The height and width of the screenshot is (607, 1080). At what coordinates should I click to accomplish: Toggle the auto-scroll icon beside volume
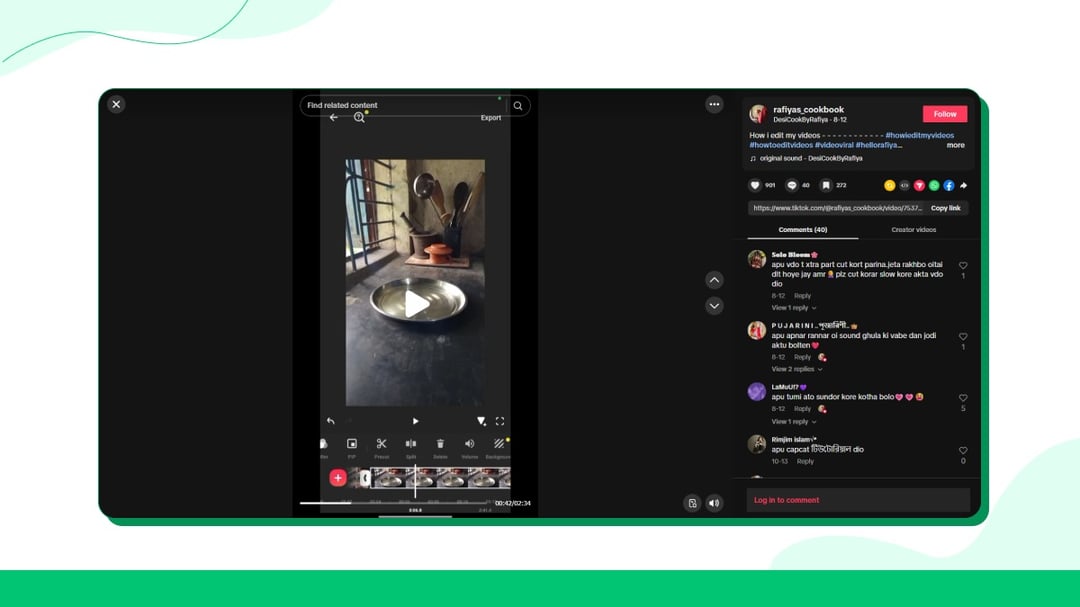[x=692, y=503]
